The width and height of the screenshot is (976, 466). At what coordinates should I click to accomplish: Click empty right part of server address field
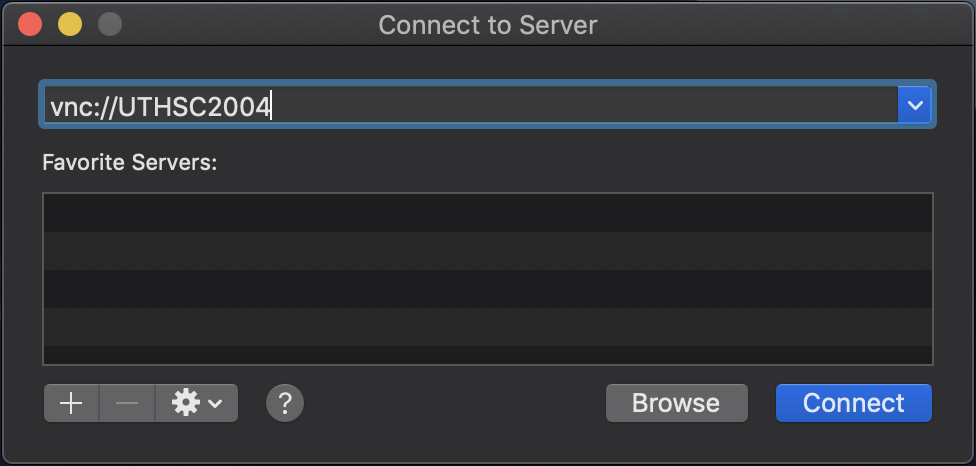click(x=585, y=105)
